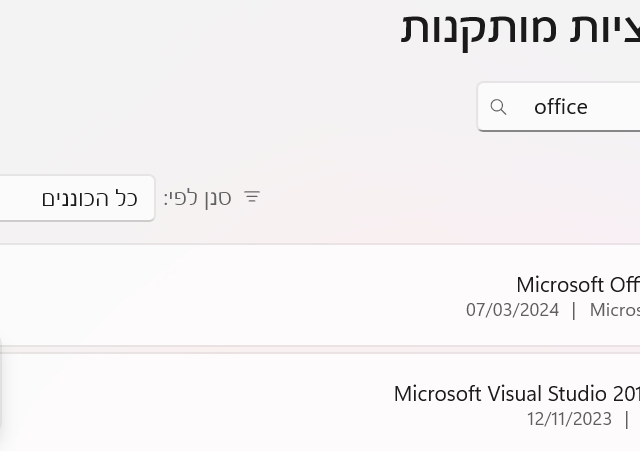Click the "סנן לפי:" filter label
This screenshot has height=451, width=640.
pos(198,198)
